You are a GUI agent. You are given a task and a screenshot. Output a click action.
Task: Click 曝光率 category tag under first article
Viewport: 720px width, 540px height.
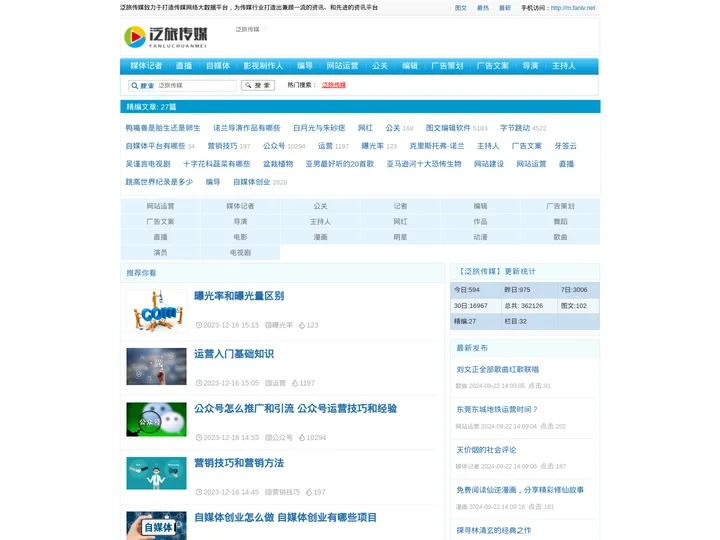click(x=282, y=325)
